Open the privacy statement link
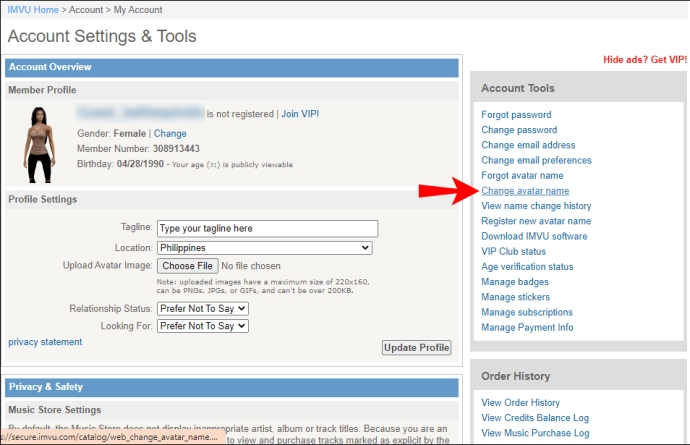The height and width of the screenshot is (445, 690). [45, 342]
